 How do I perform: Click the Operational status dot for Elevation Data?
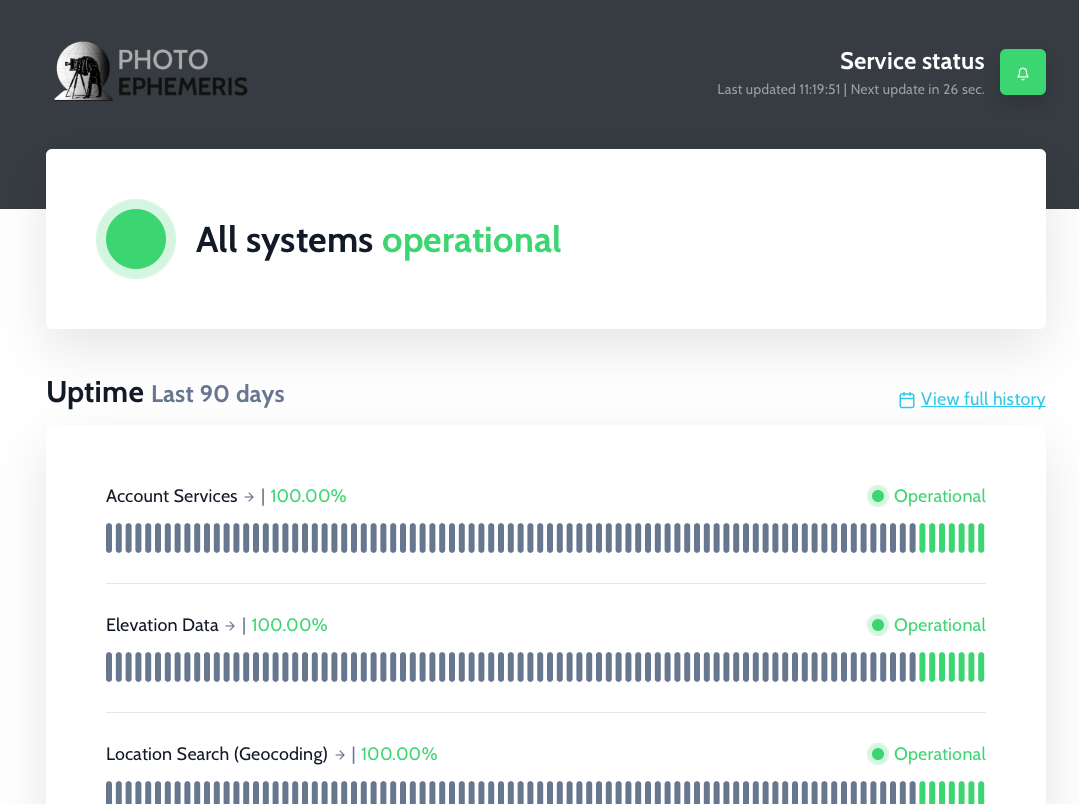click(877, 624)
